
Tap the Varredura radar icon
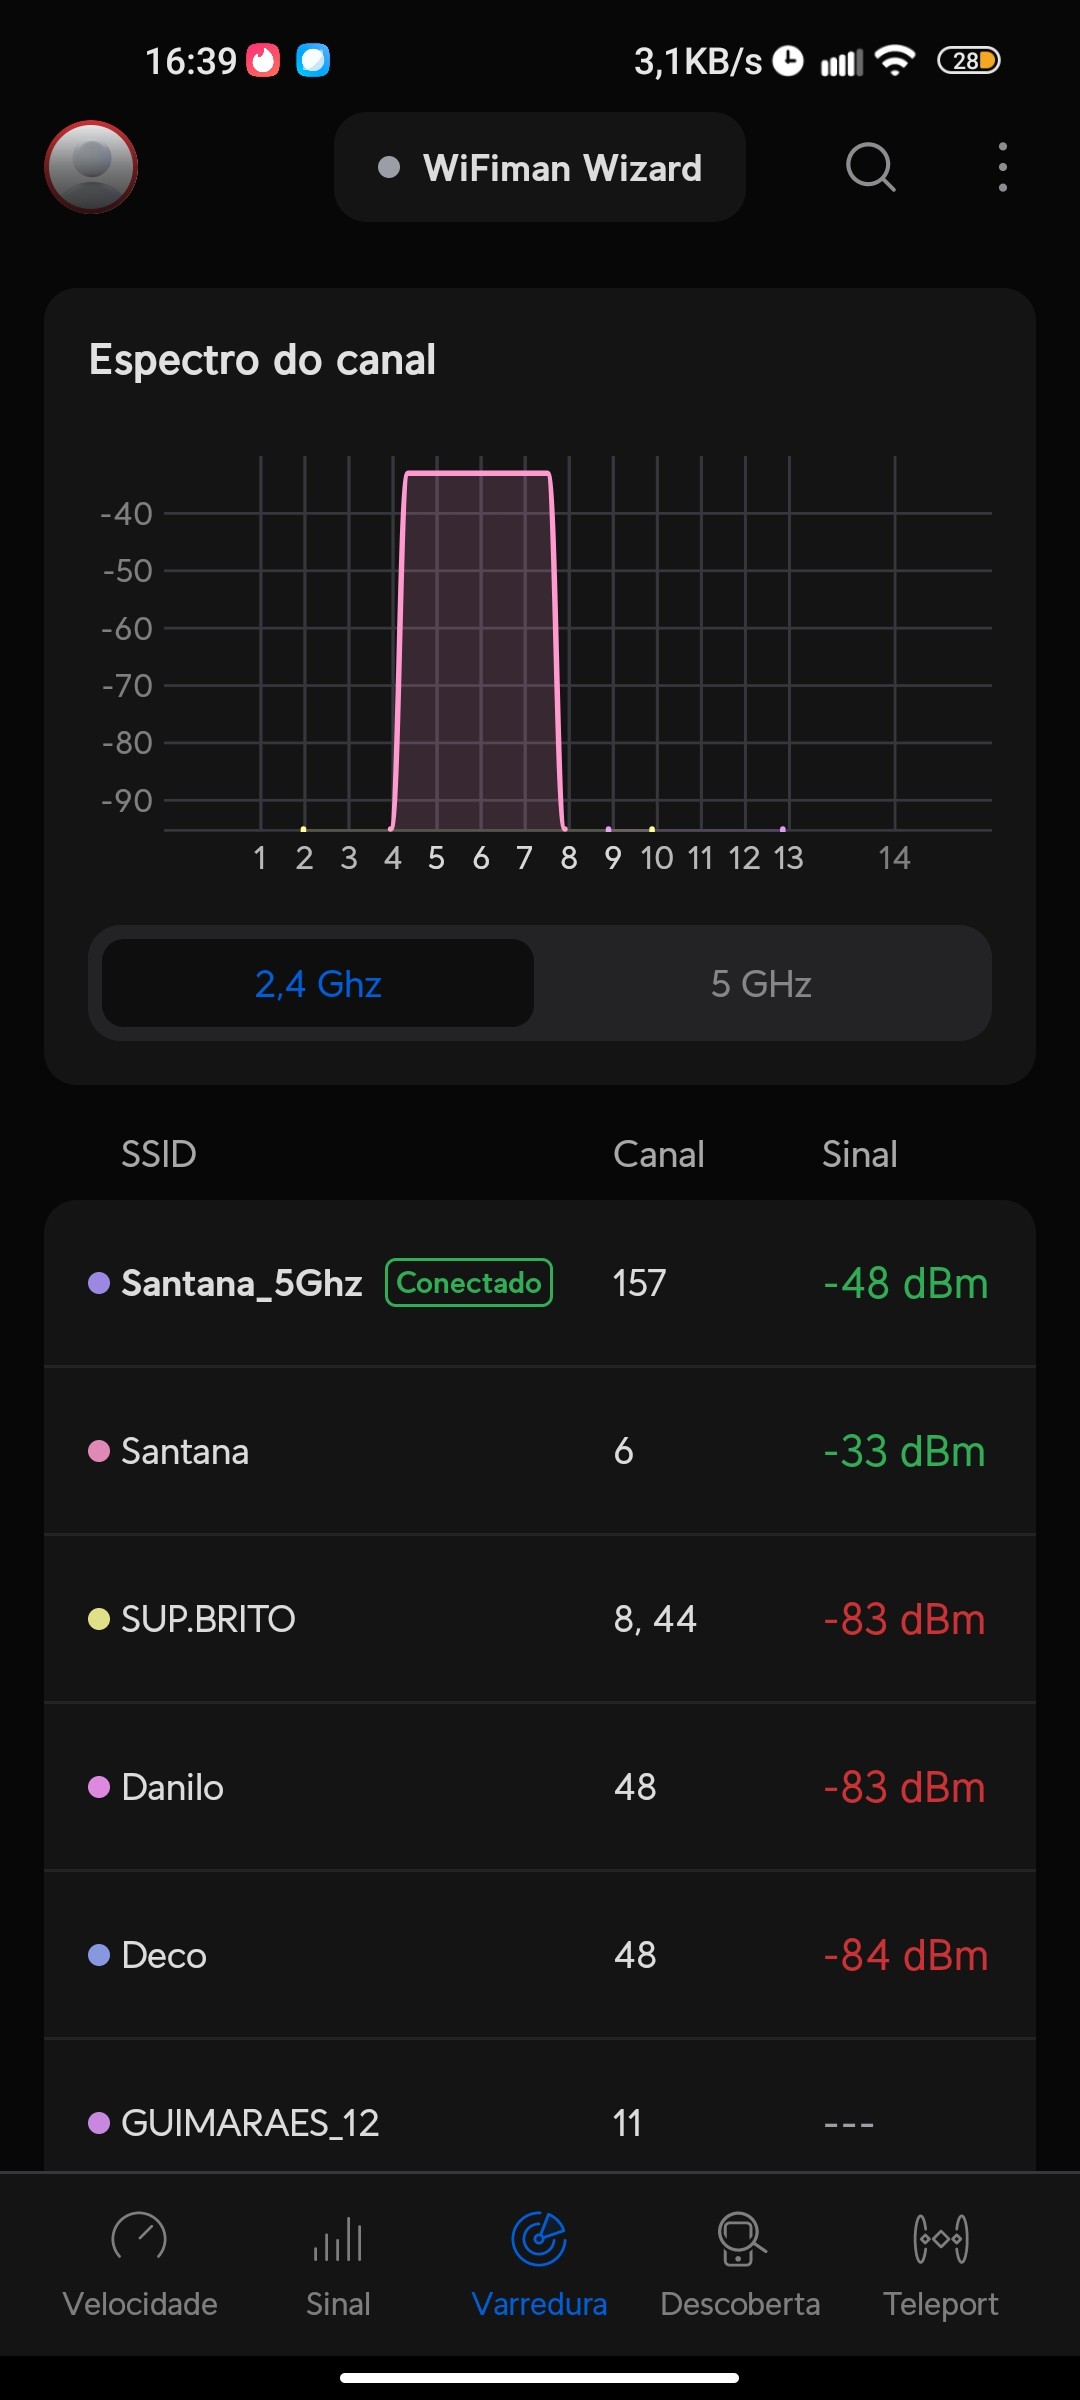pos(539,2238)
